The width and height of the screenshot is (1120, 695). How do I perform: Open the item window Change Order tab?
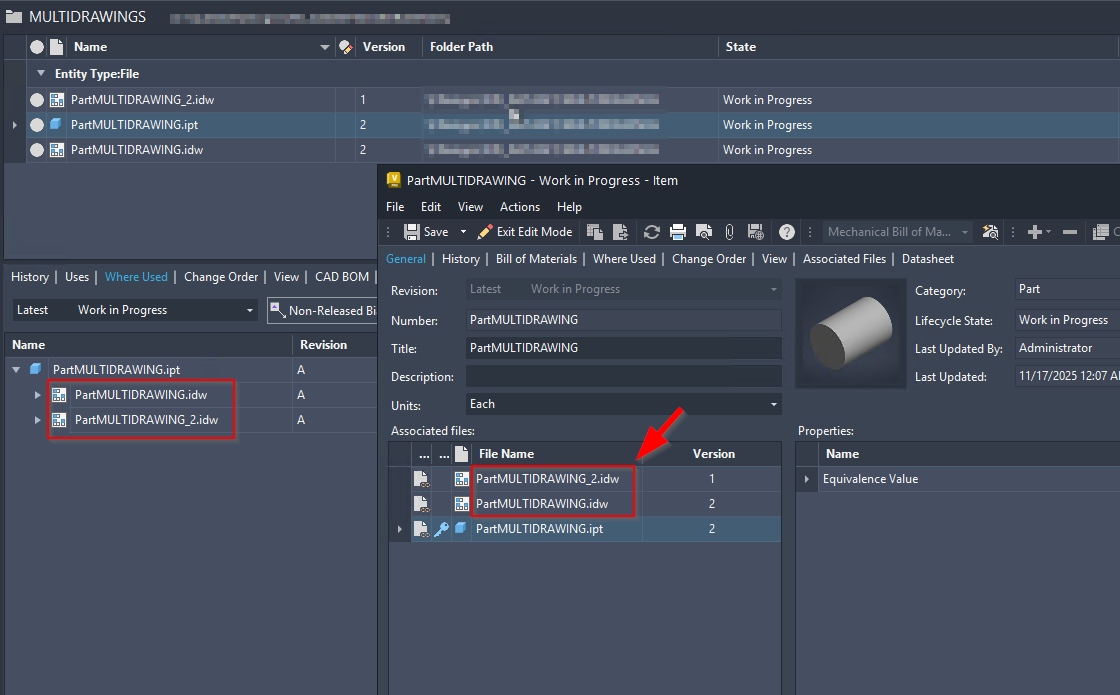[x=709, y=259]
